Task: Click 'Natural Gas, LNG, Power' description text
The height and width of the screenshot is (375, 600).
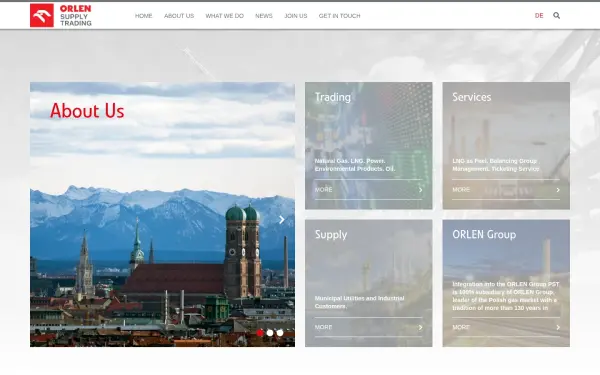Action: tap(355, 165)
